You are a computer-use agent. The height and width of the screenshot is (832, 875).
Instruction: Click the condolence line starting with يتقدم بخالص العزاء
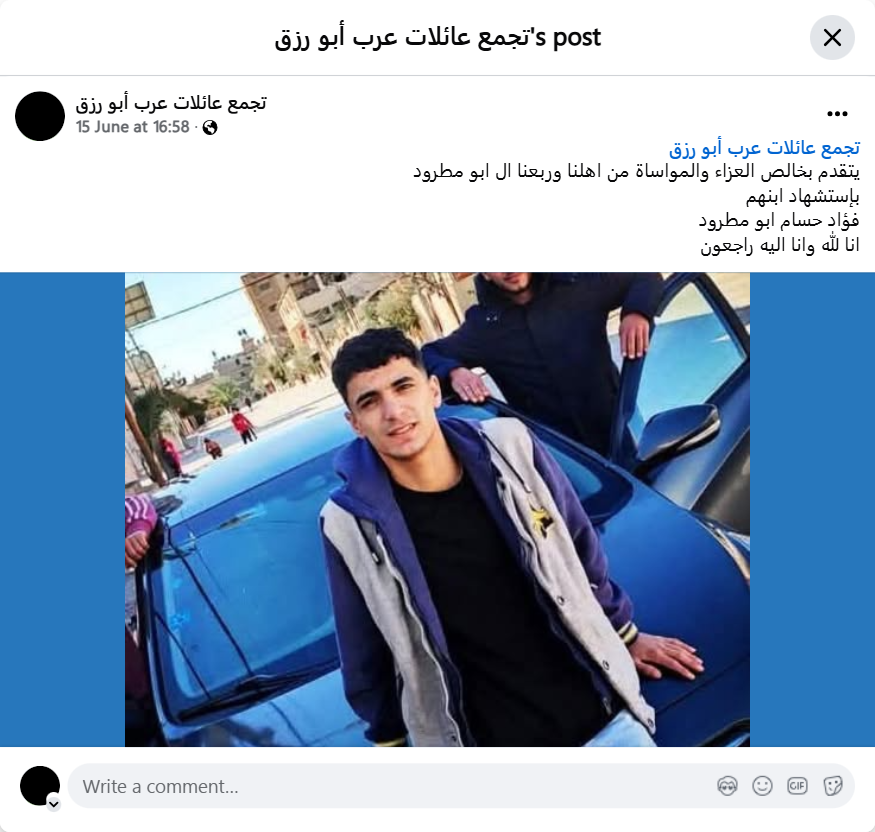click(x=636, y=171)
